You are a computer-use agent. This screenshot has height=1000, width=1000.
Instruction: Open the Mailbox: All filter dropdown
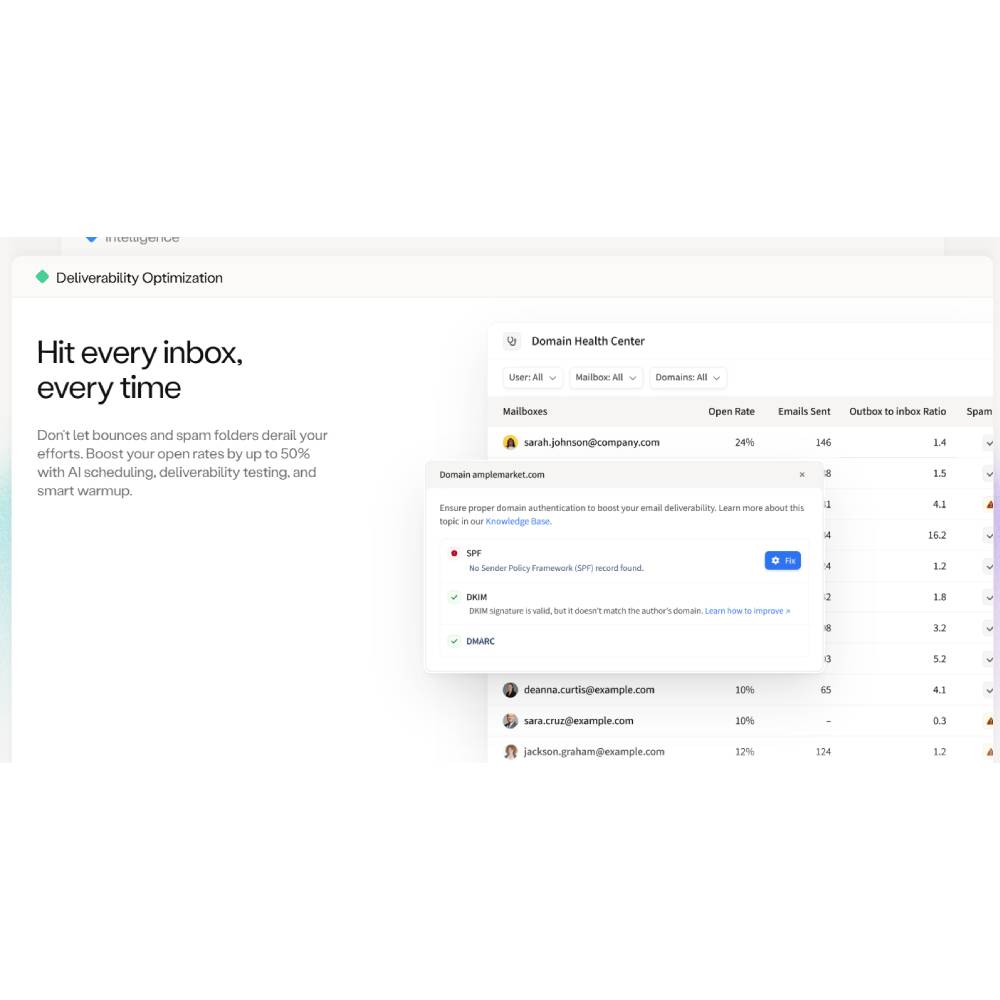[606, 377]
